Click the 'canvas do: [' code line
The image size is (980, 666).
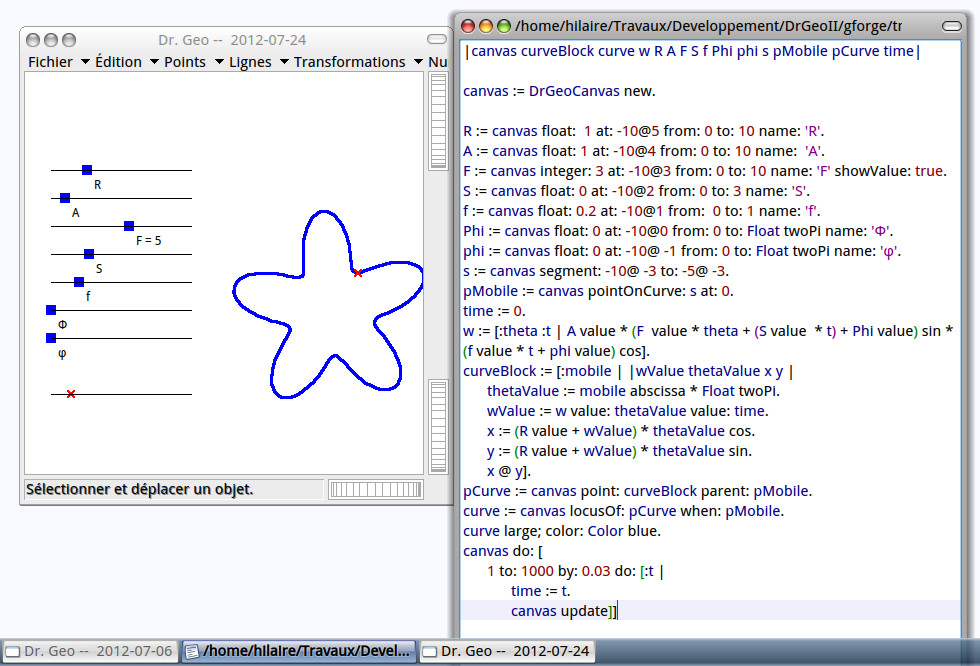point(502,551)
